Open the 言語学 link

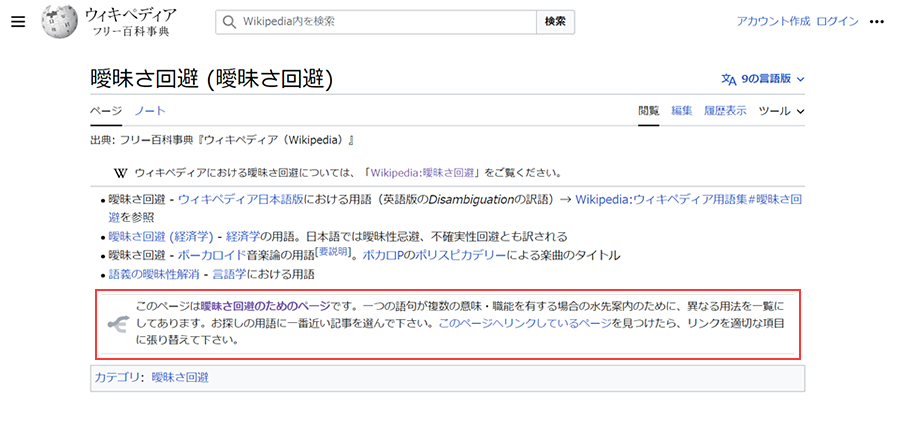[x=229, y=274]
